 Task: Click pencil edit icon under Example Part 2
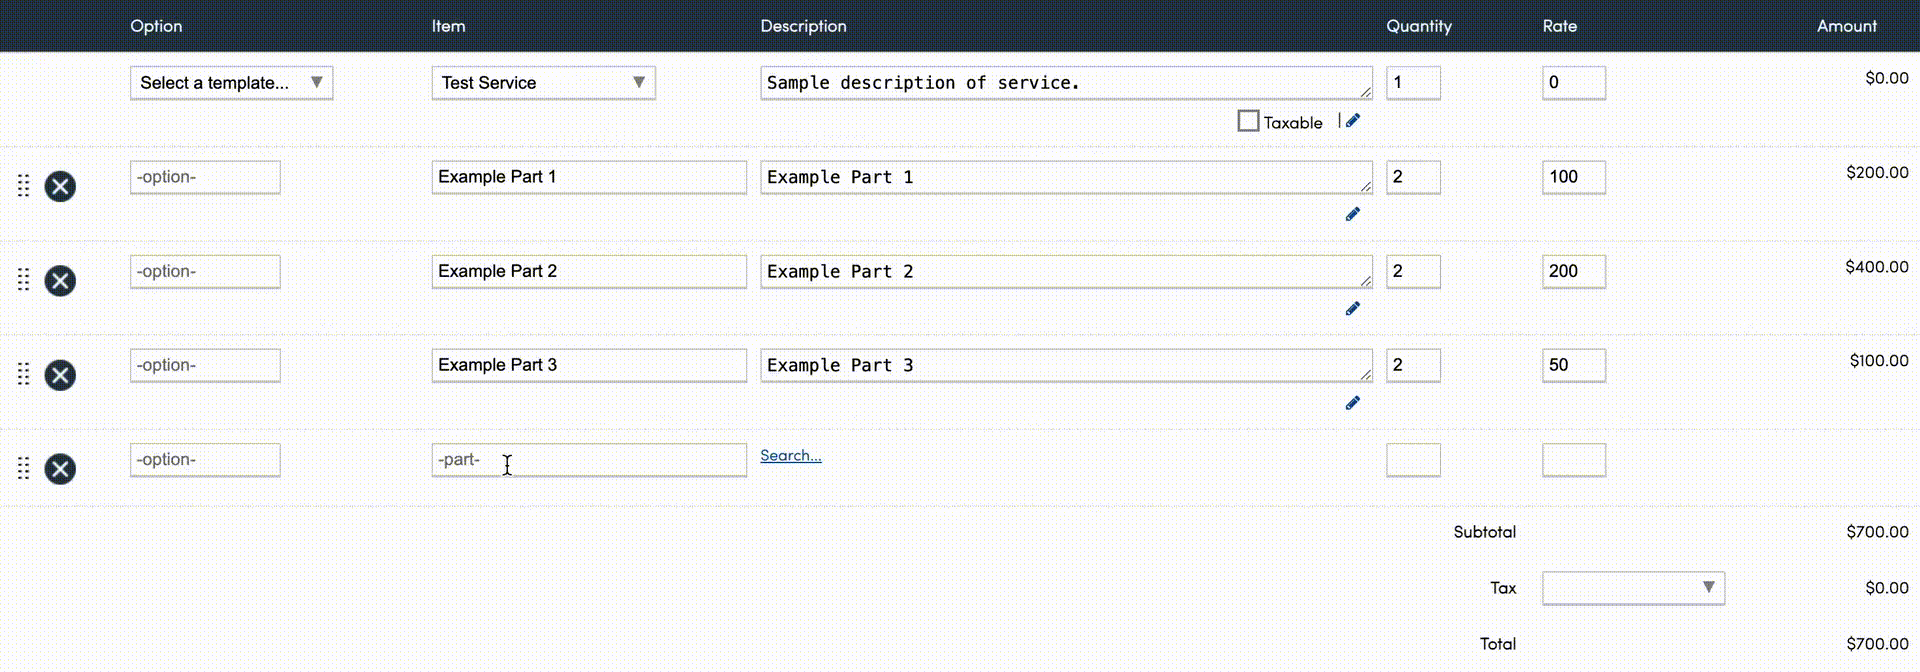(x=1353, y=309)
